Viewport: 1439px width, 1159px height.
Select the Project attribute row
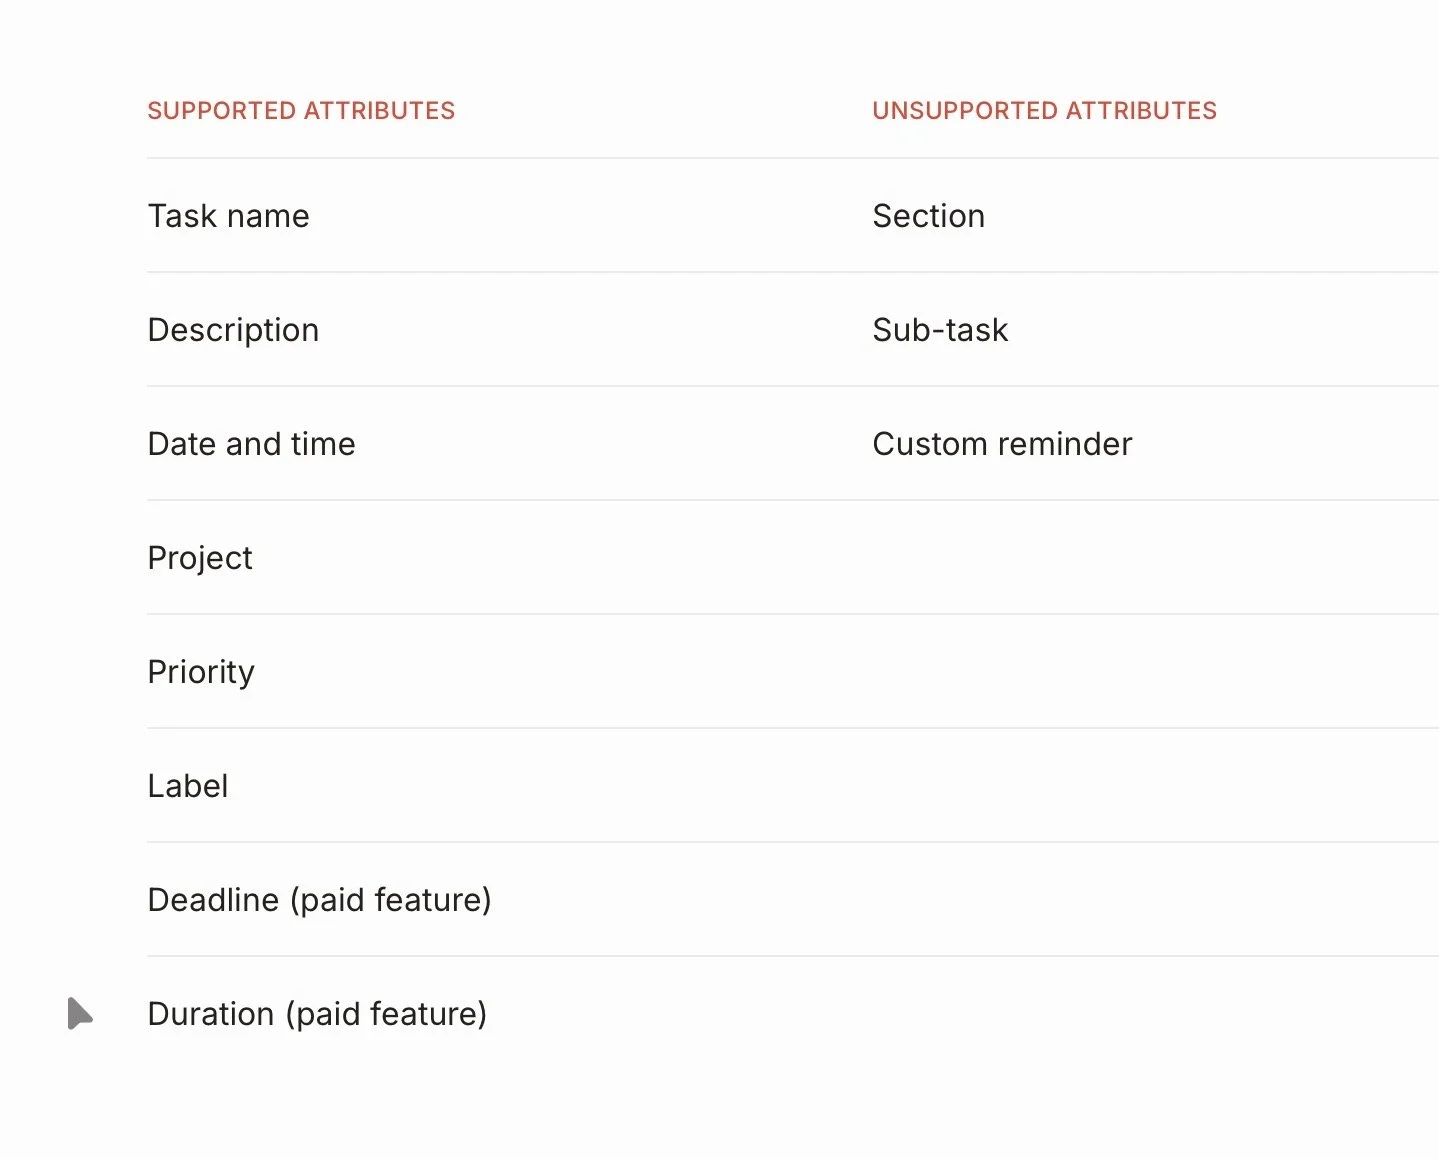coord(200,558)
